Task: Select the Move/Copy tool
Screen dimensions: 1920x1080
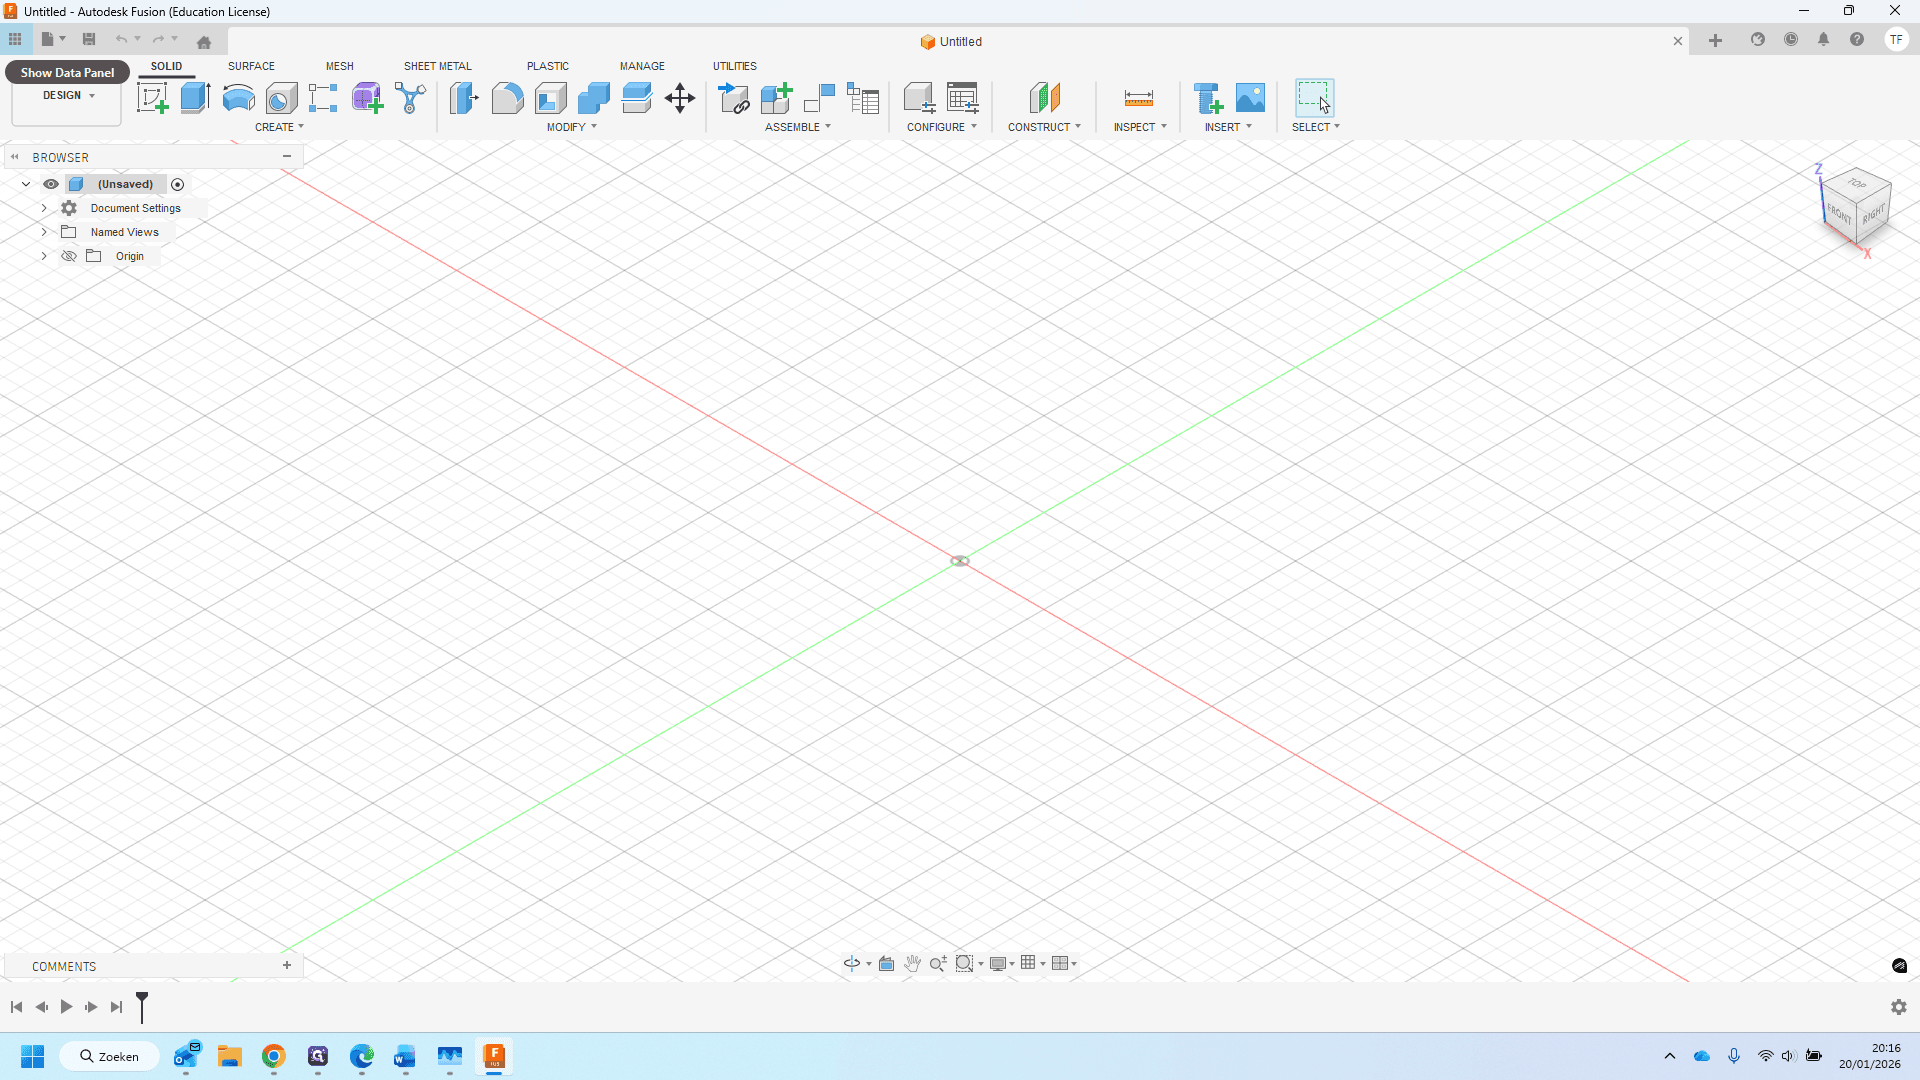Action: click(x=680, y=98)
